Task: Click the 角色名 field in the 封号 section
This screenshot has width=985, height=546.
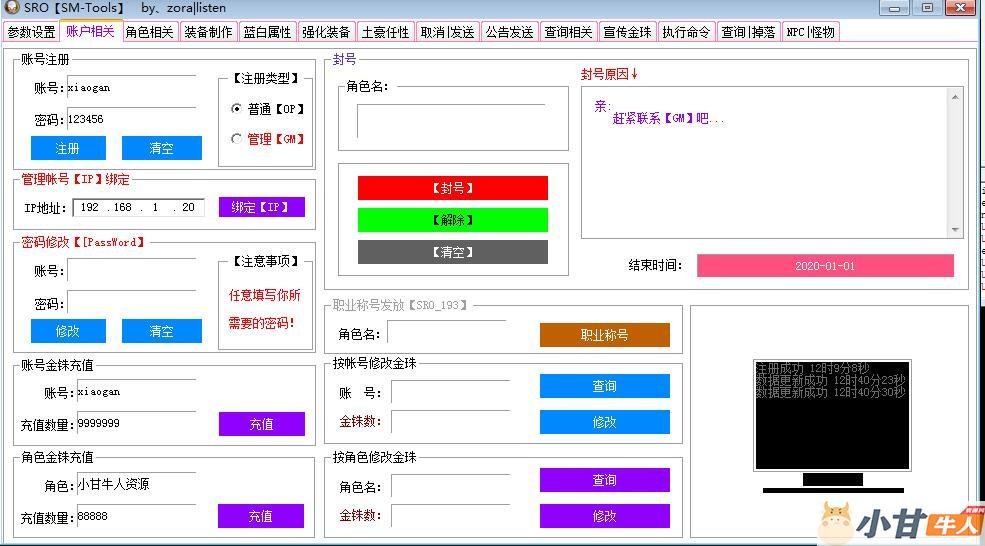Action: [x=452, y=121]
